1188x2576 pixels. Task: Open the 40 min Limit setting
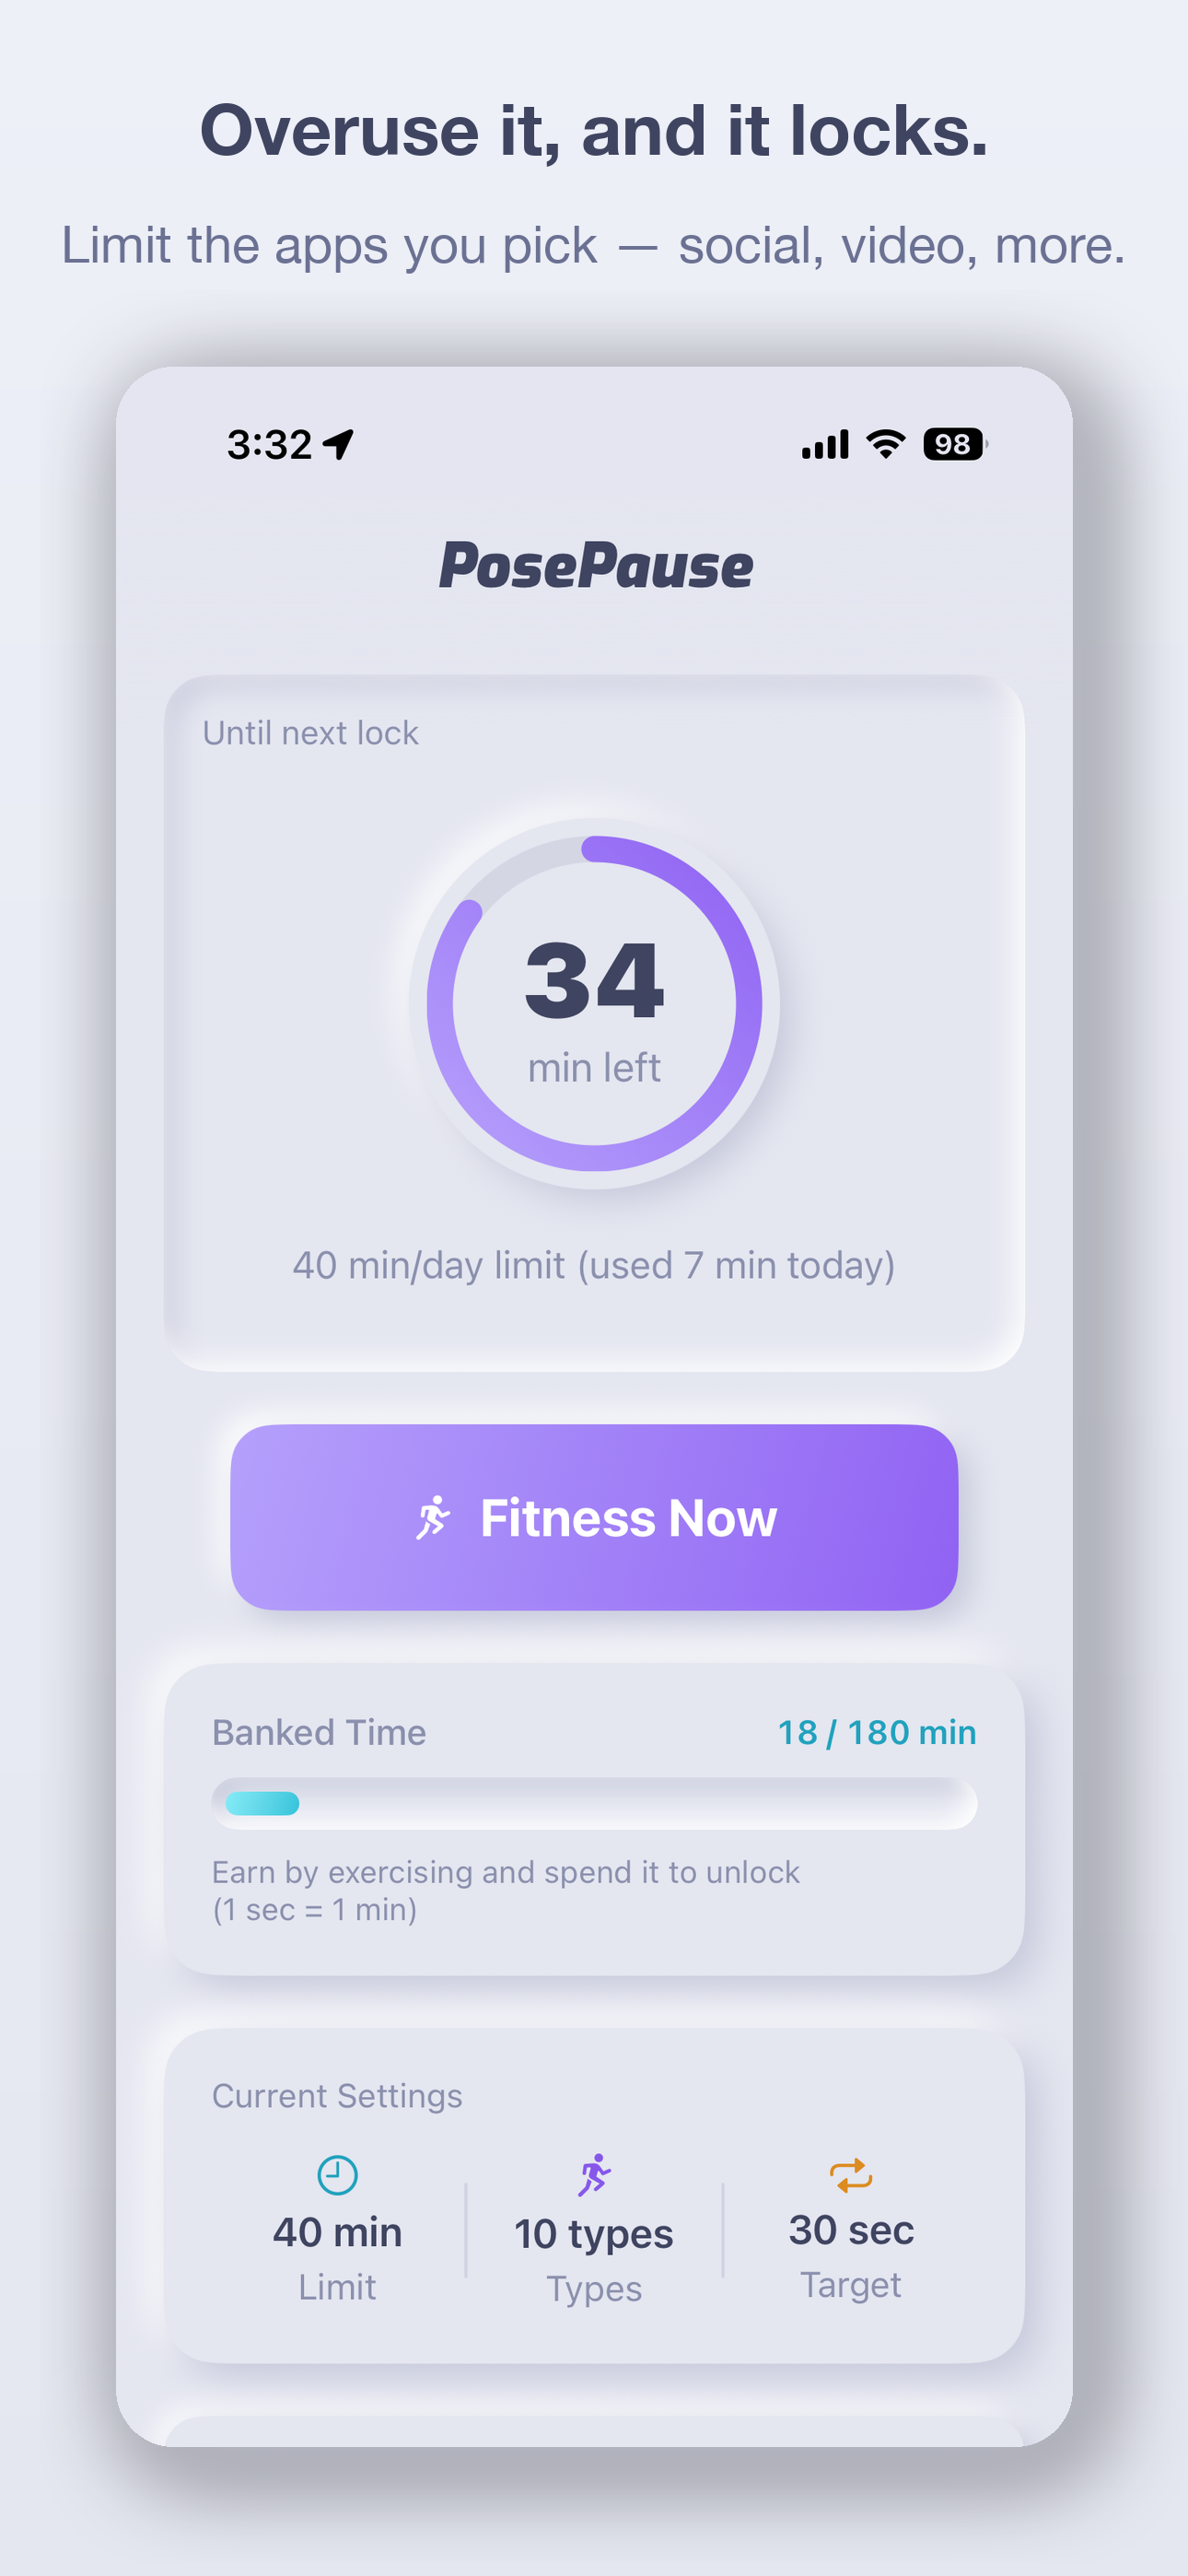coord(337,2231)
